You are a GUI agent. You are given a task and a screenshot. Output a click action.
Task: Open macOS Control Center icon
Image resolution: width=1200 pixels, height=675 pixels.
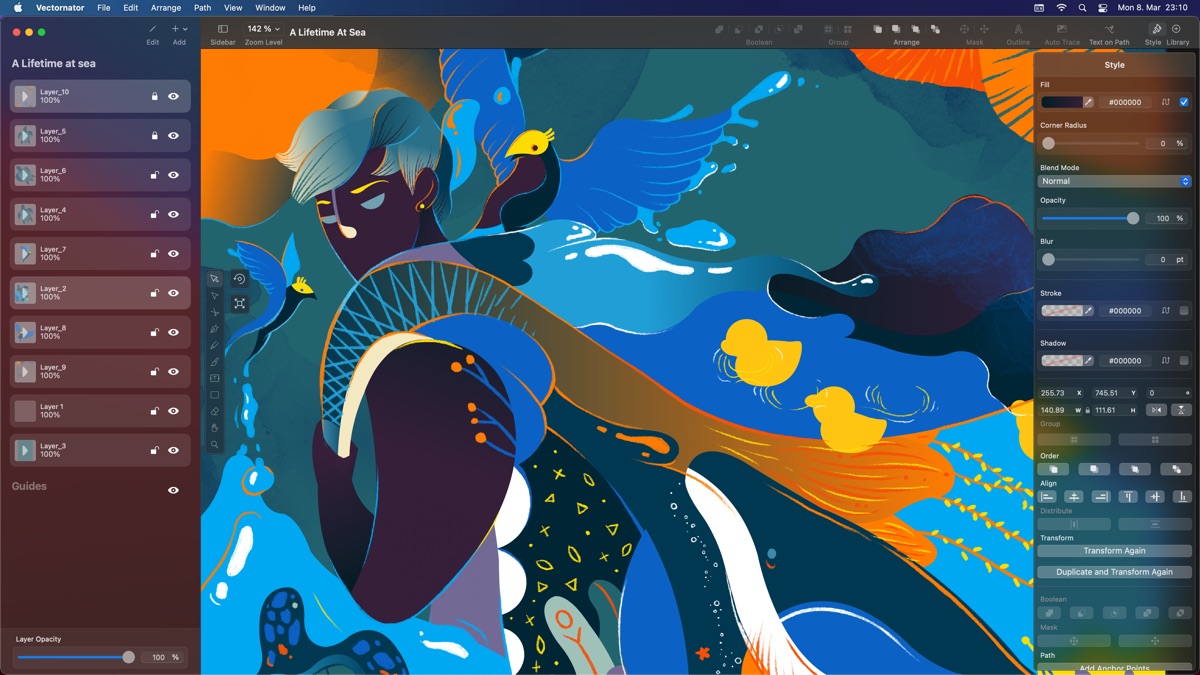click(1104, 7)
